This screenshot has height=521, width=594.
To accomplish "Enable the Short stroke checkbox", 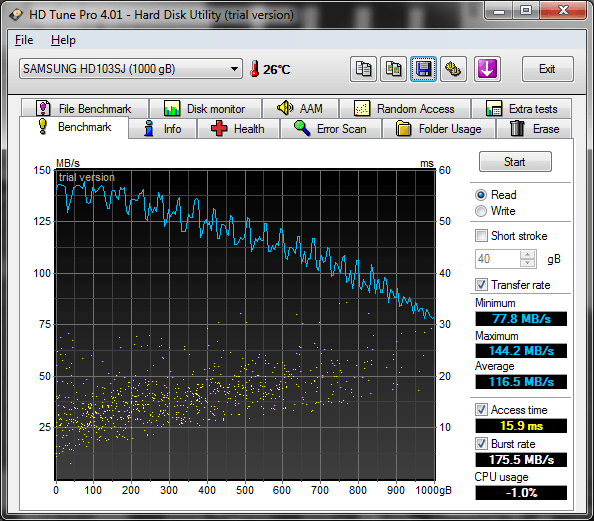I will tap(481, 236).
